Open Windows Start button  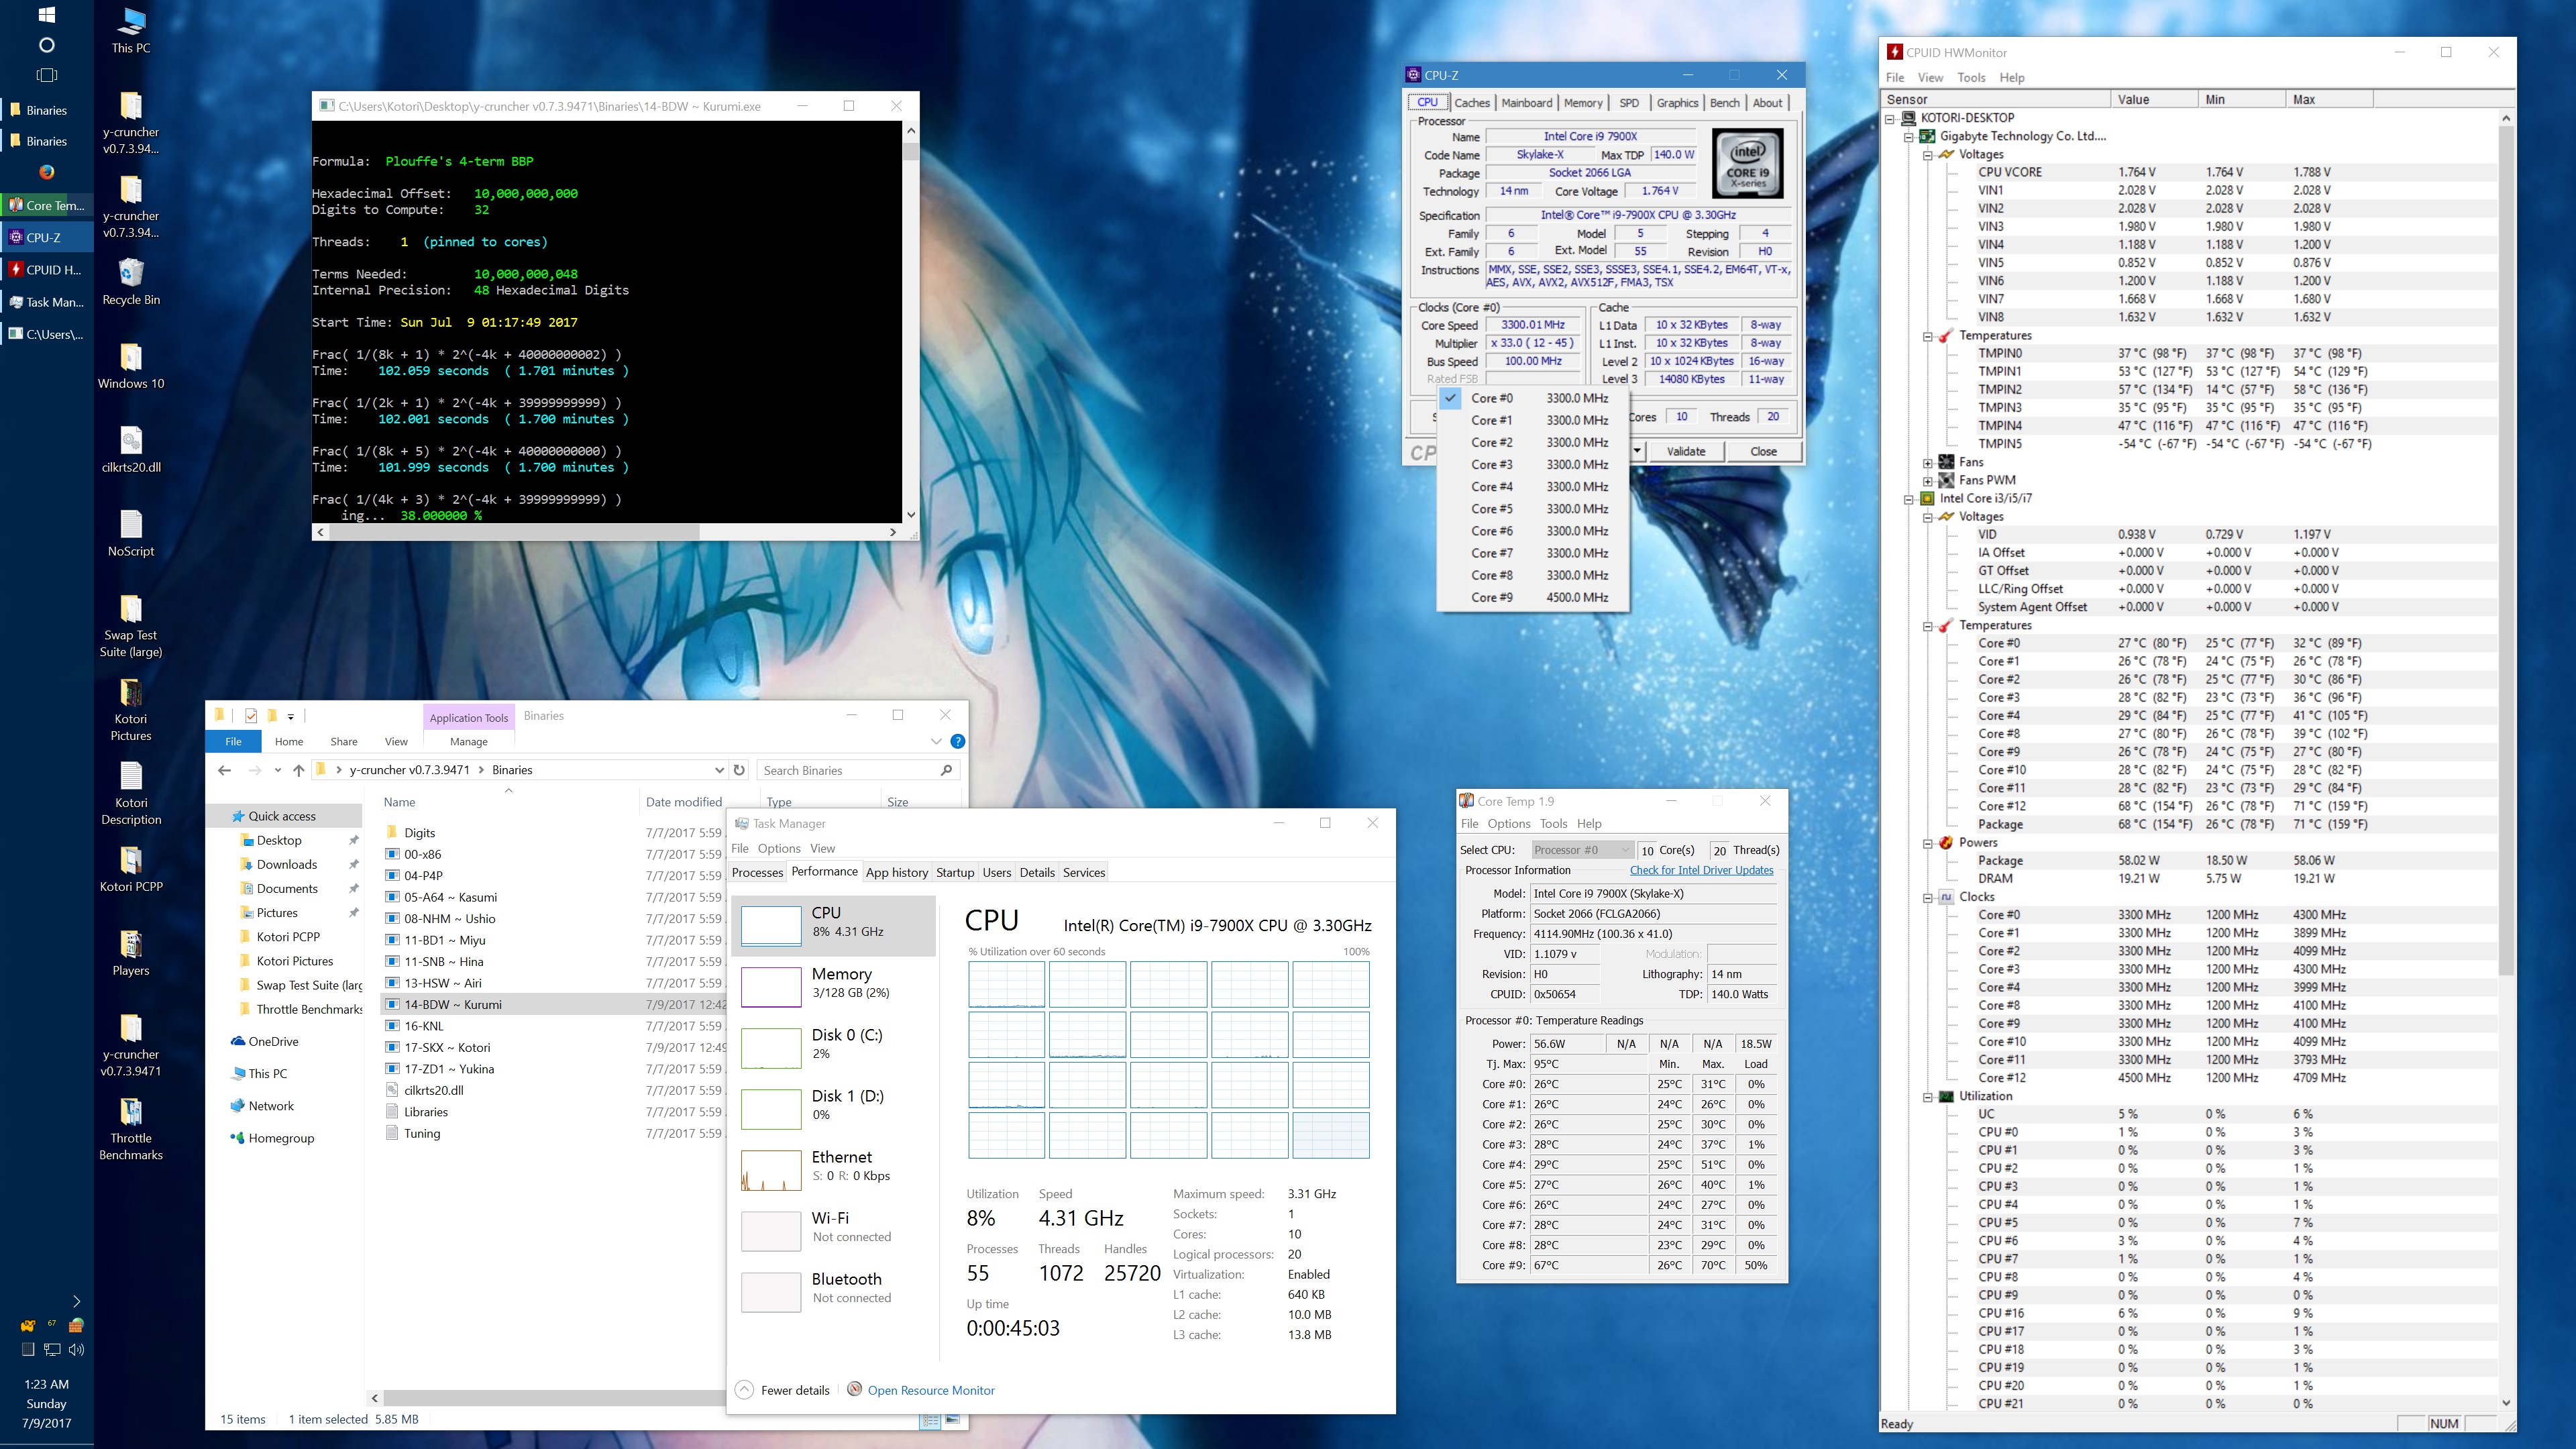point(46,15)
